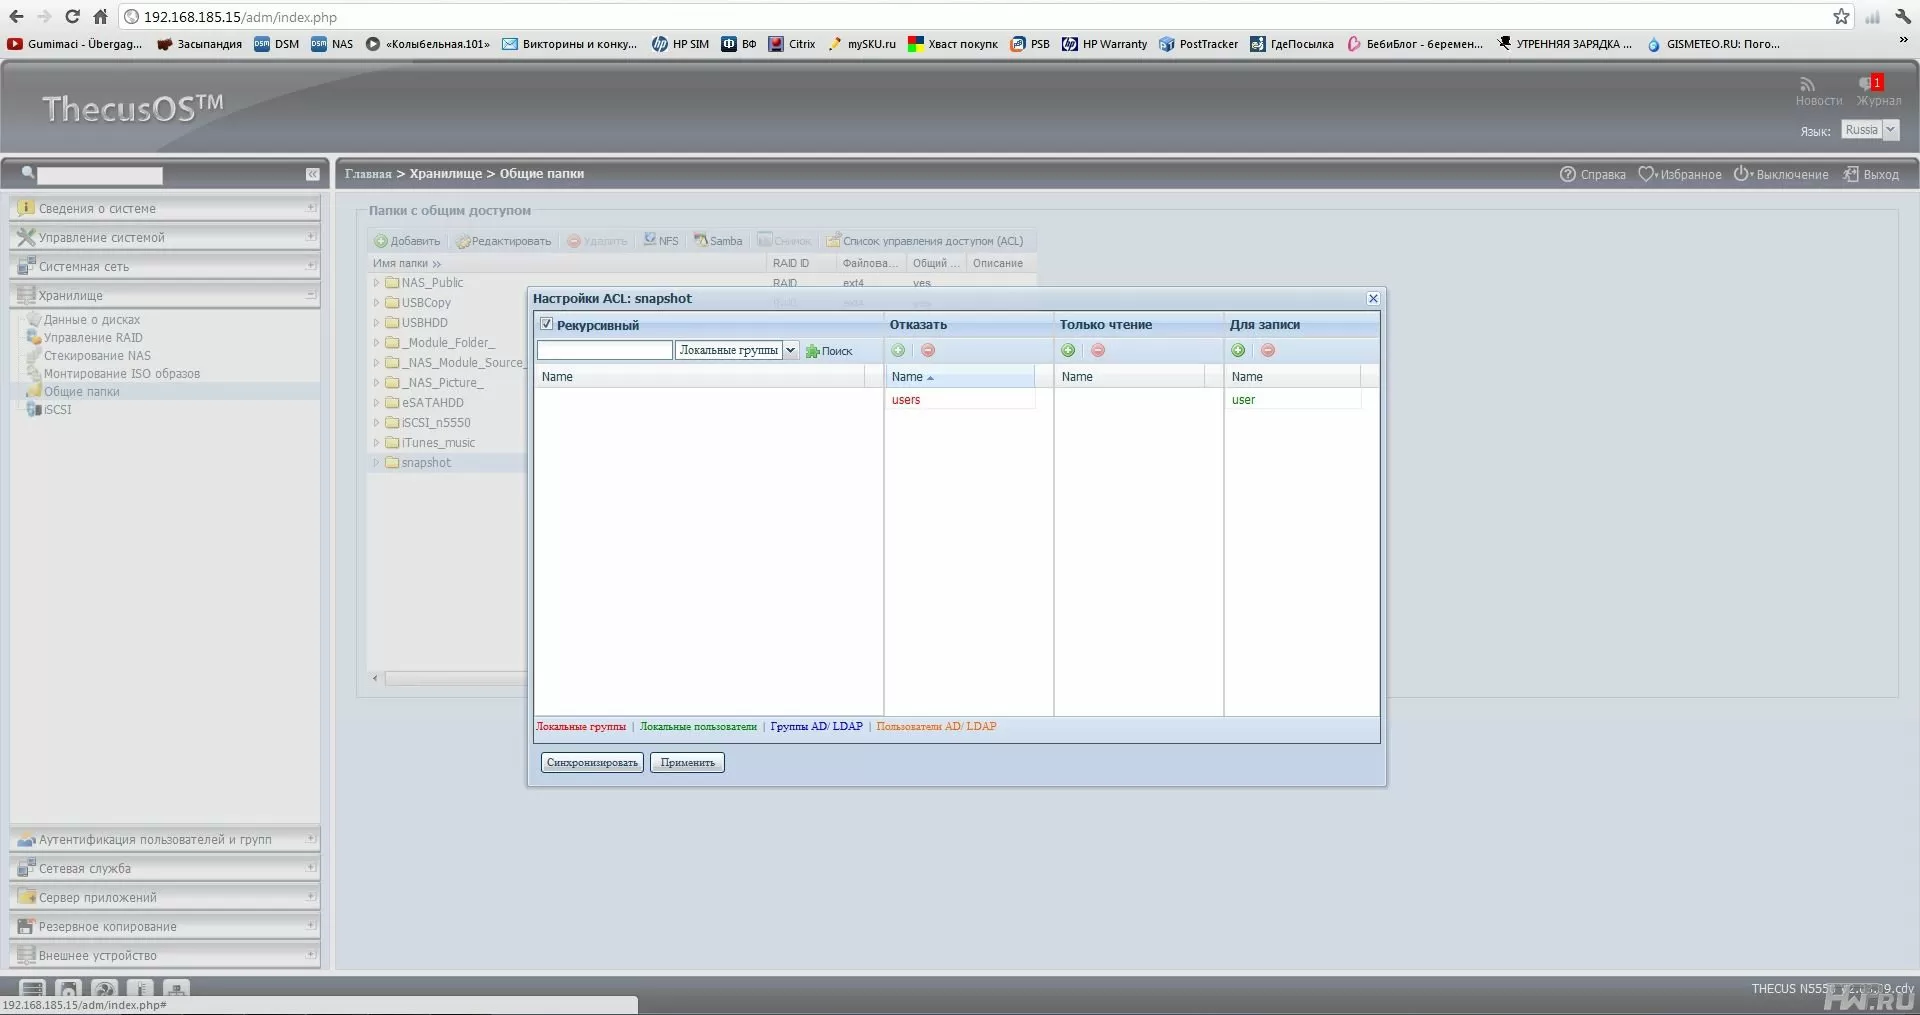Image resolution: width=1920 pixels, height=1015 pixels.
Task: Click the Выход logout link
Action: pyautogui.click(x=1871, y=174)
